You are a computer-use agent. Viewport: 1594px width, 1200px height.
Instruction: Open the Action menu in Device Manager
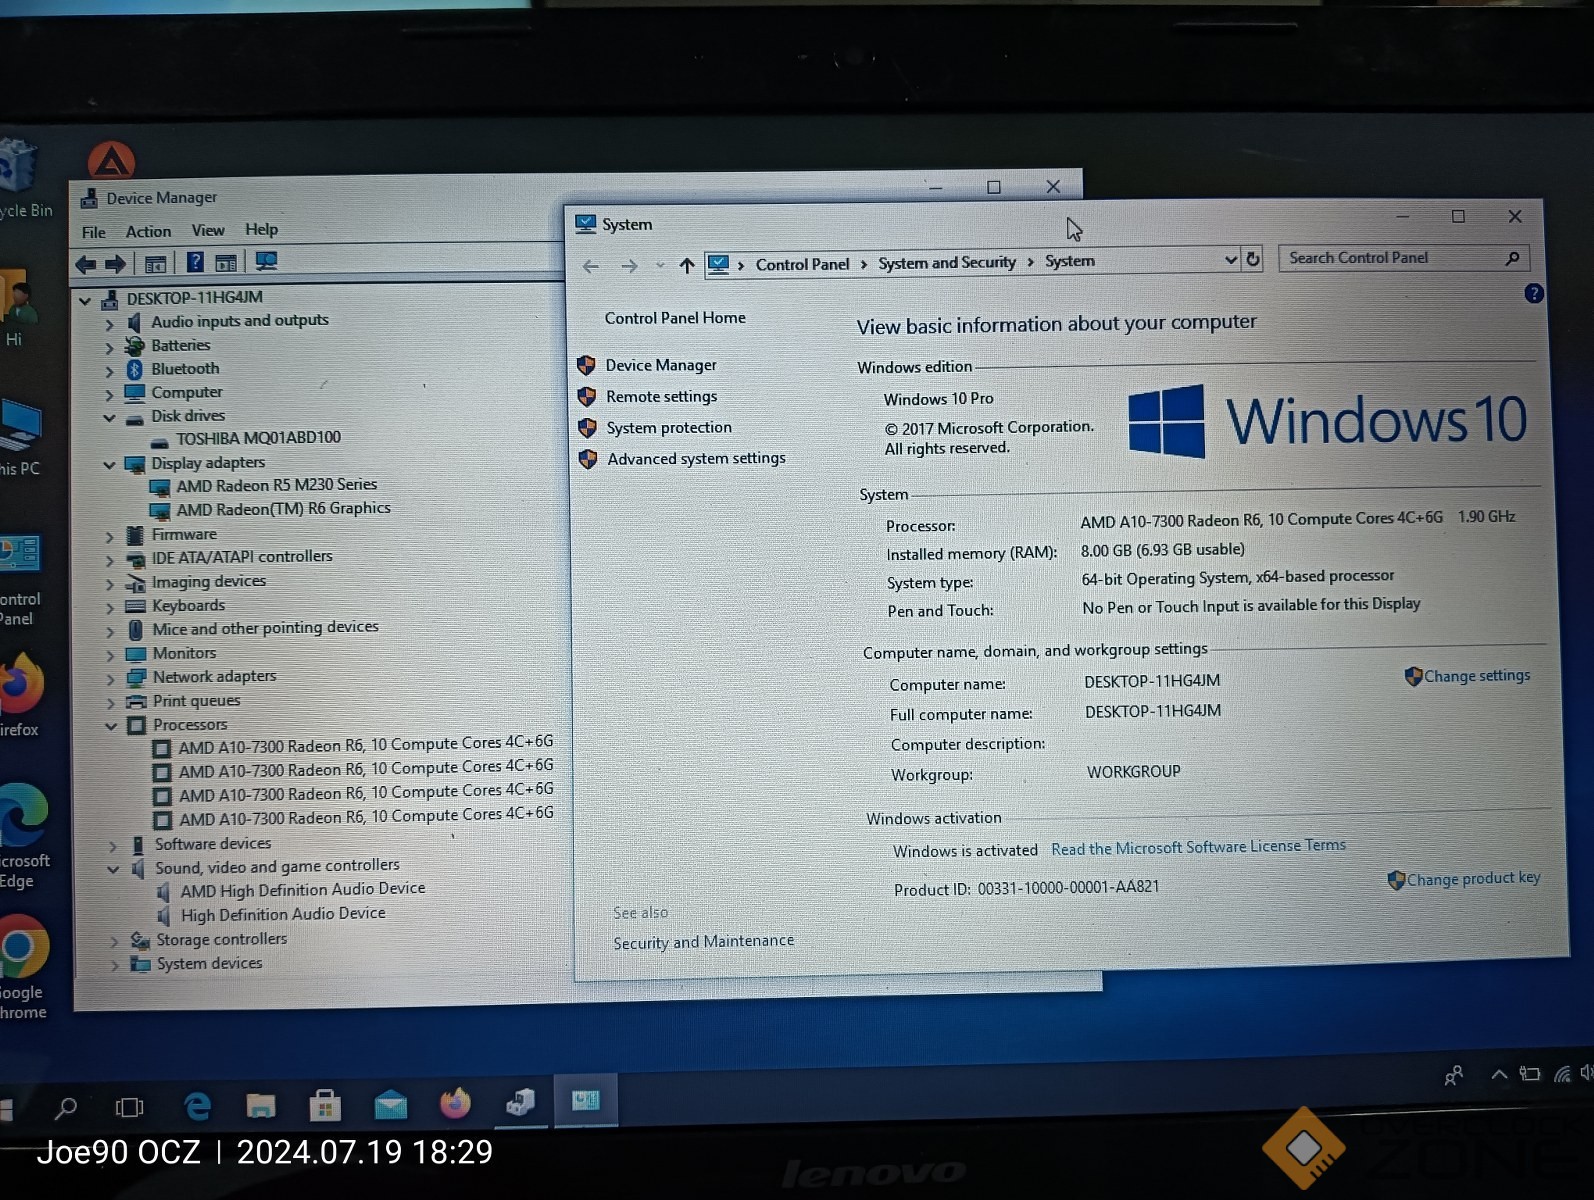tap(148, 231)
